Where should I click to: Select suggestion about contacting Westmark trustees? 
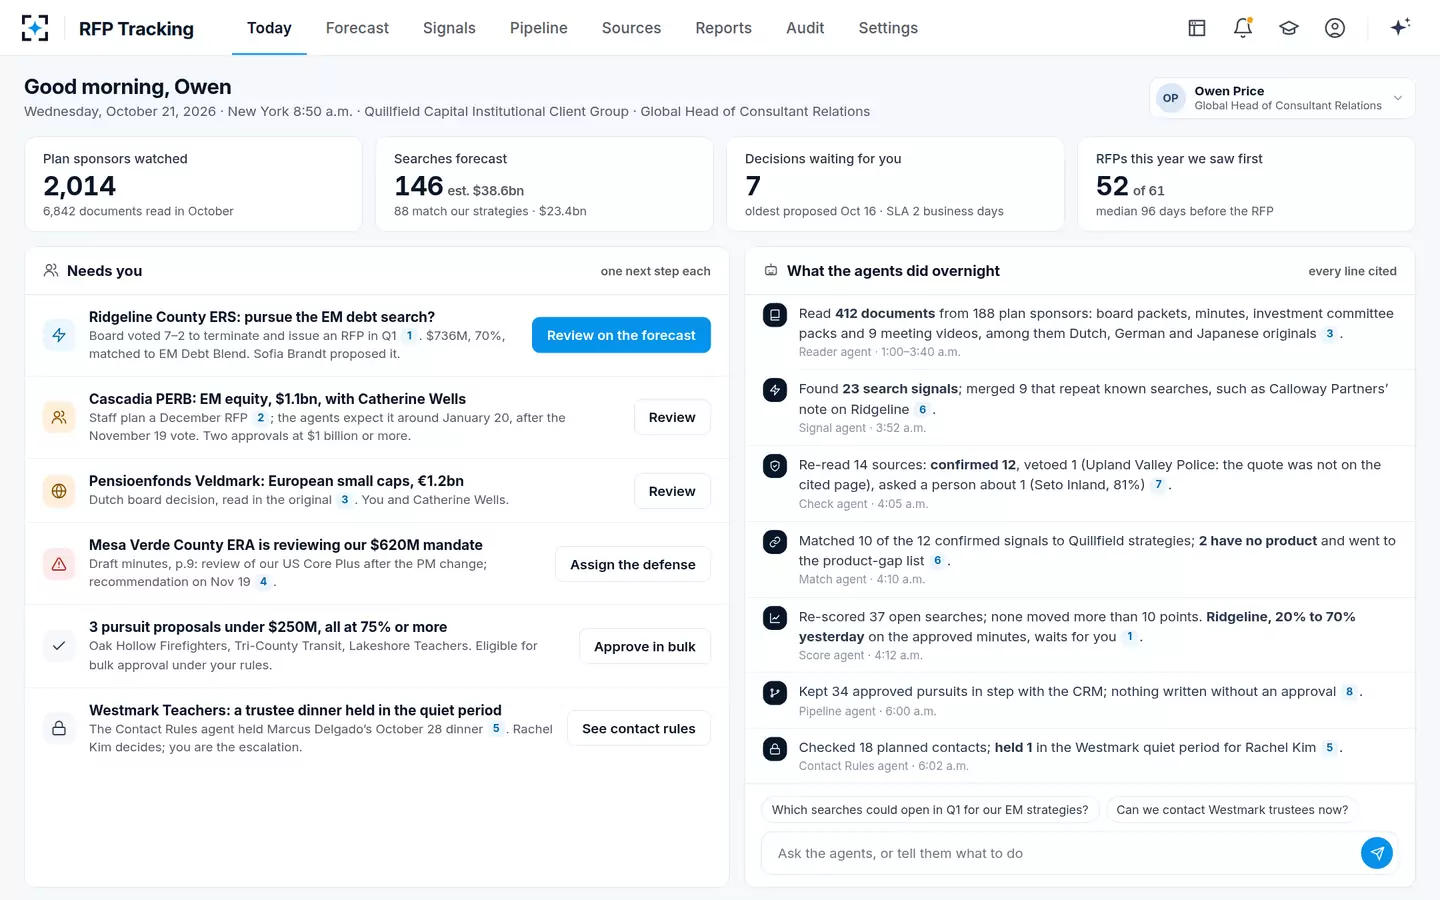coord(1232,810)
